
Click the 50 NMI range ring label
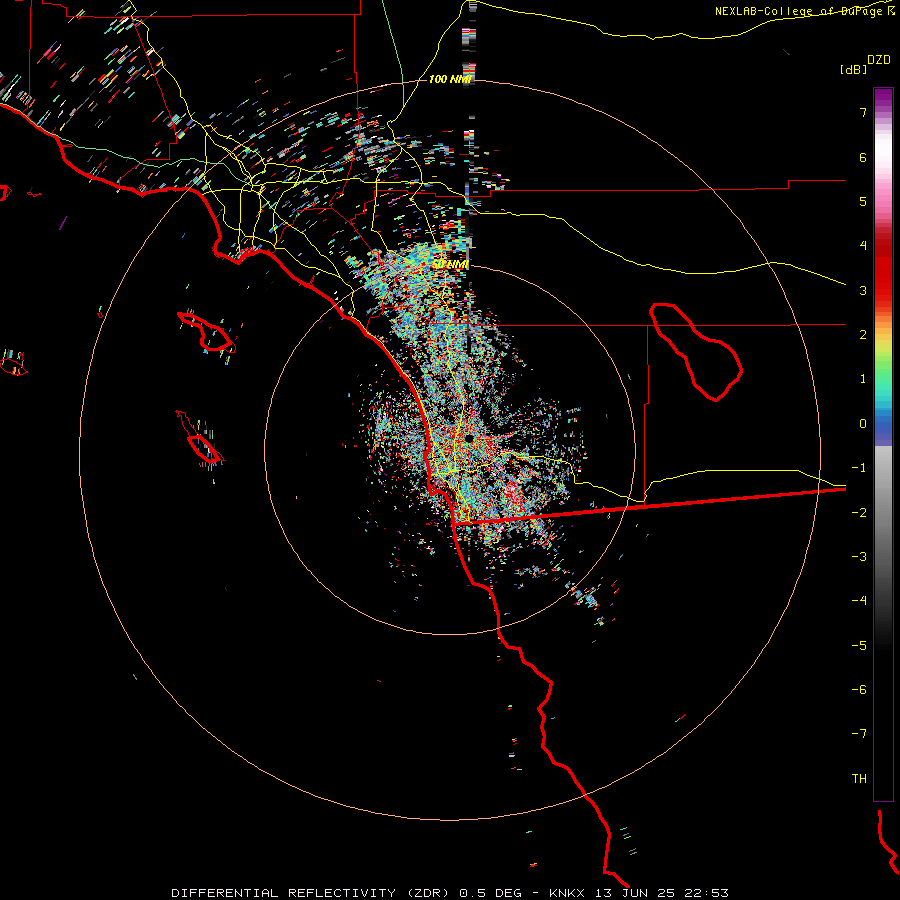point(450,264)
